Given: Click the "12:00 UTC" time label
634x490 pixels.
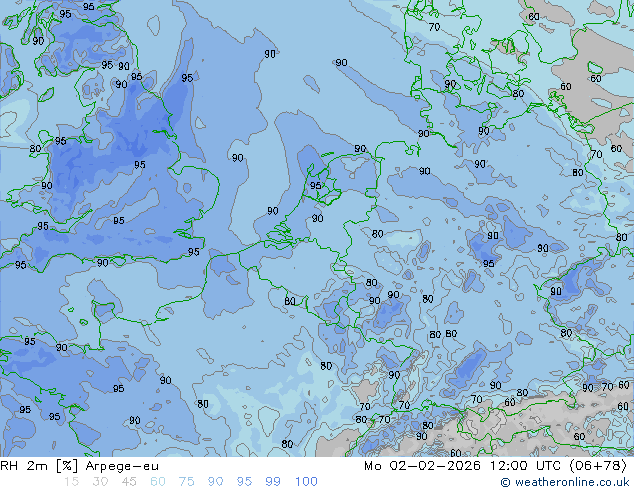Looking at the screenshot, I should [x=527, y=466].
